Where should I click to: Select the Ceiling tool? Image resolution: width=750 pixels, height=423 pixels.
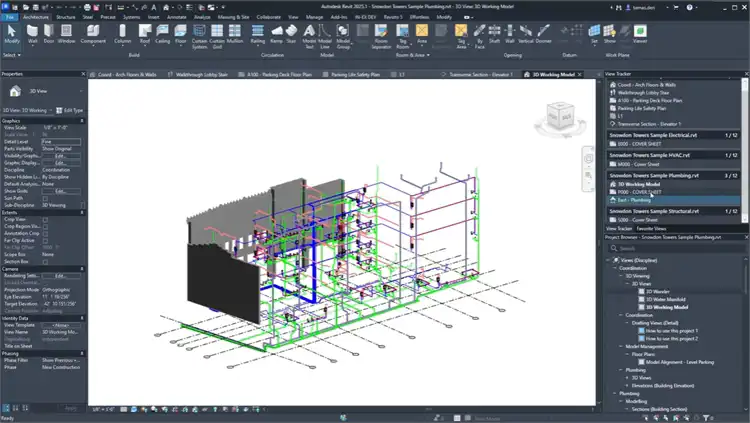pyautogui.click(x=163, y=34)
